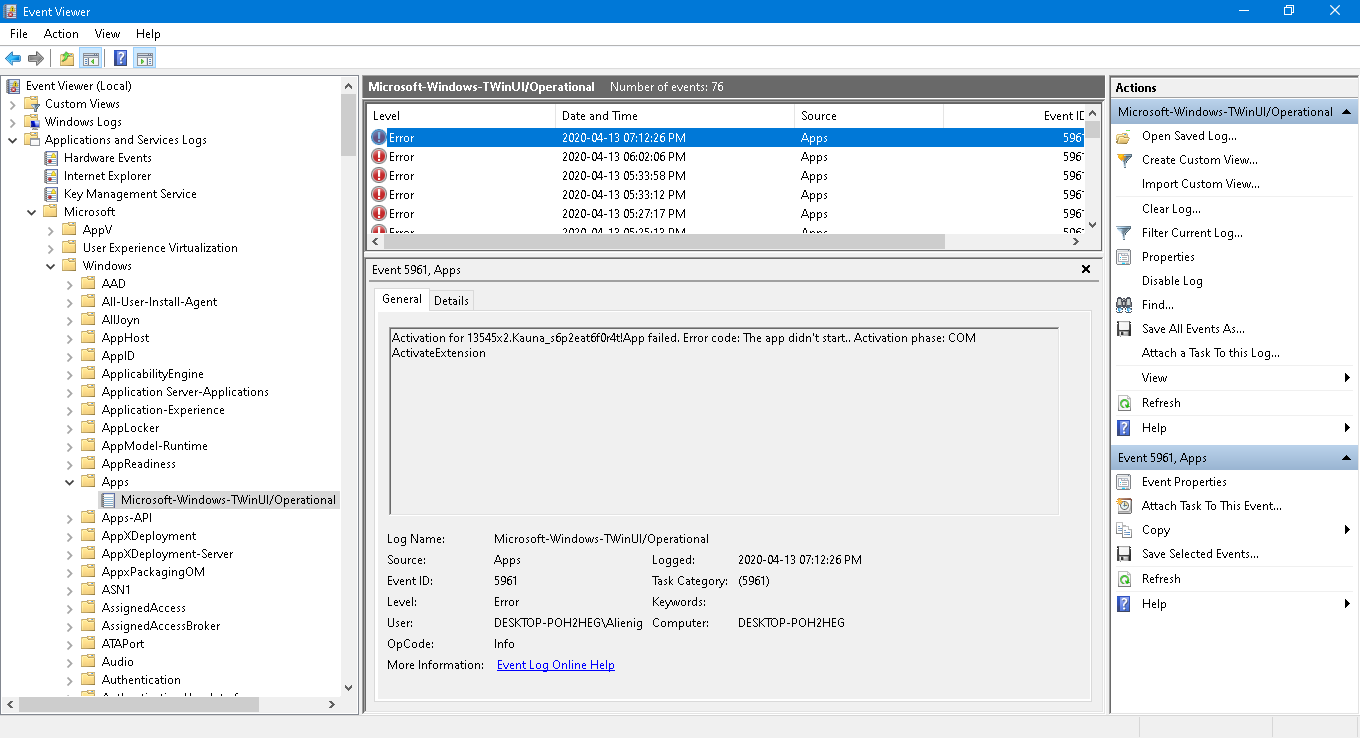Screen dimensions: 1360x738
Task: Select the AppXDeployment-Server folder
Action: (167, 554)
